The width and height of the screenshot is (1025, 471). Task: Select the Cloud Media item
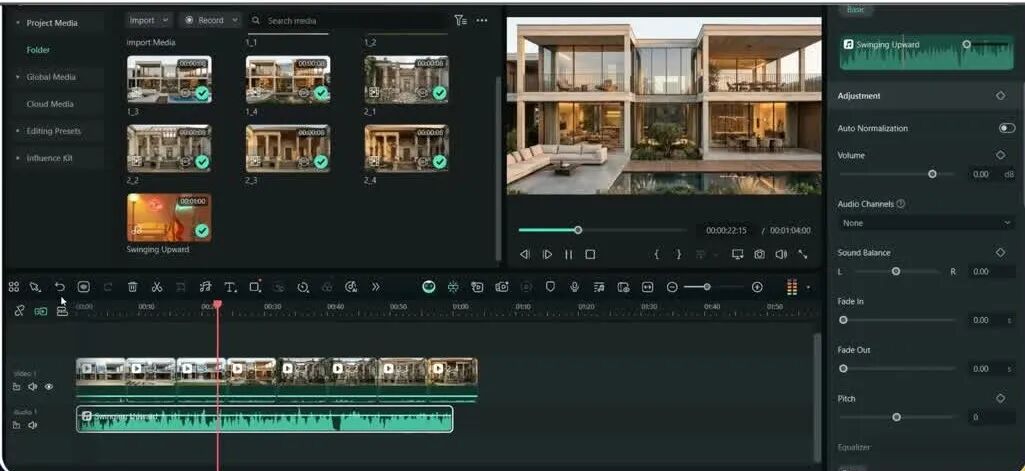(50, 104)
